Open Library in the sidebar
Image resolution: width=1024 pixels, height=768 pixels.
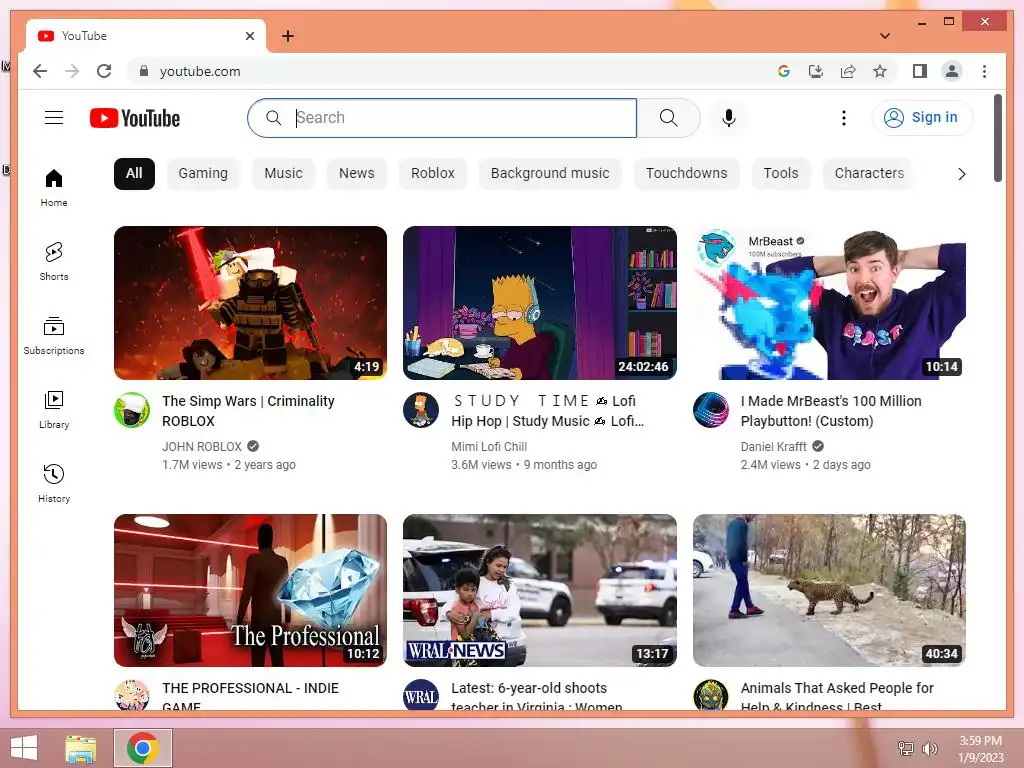[54, 409]
